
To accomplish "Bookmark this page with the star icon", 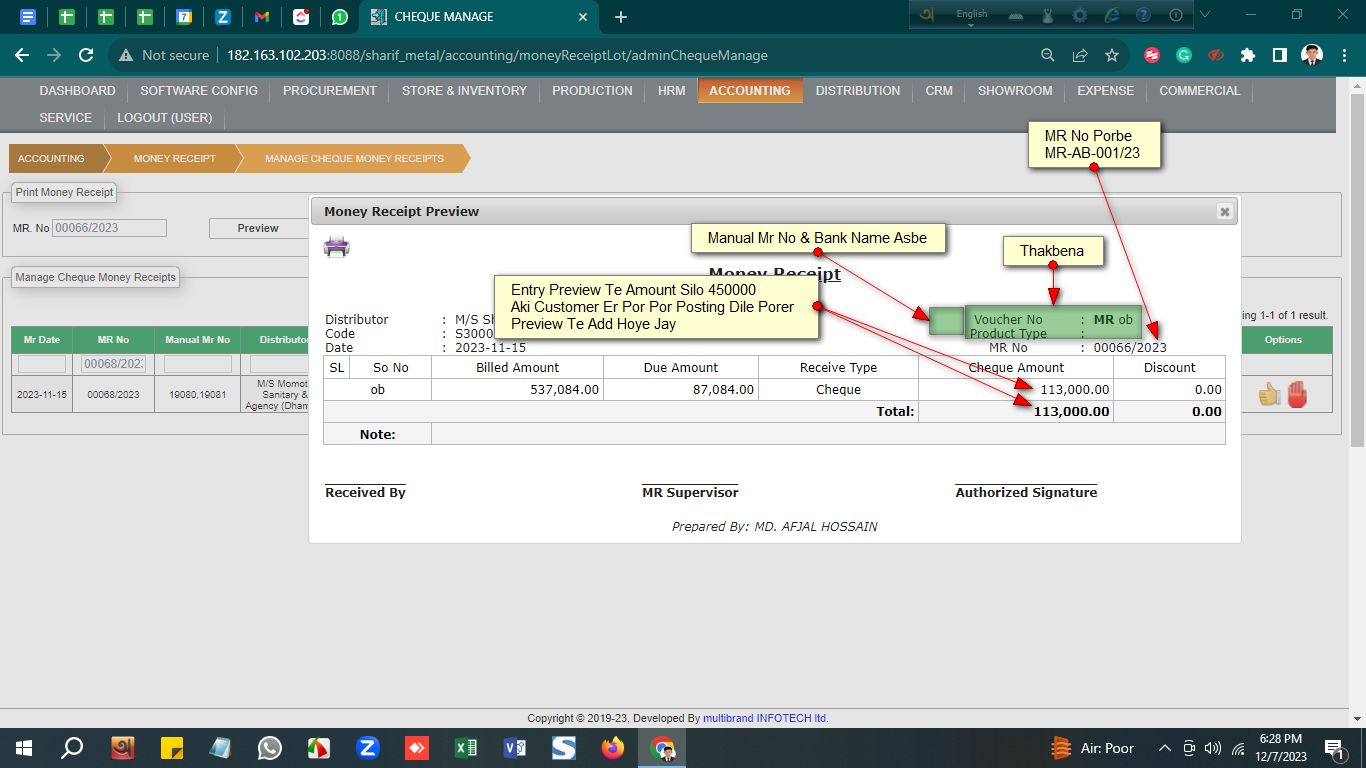I will click(1112, 56).
